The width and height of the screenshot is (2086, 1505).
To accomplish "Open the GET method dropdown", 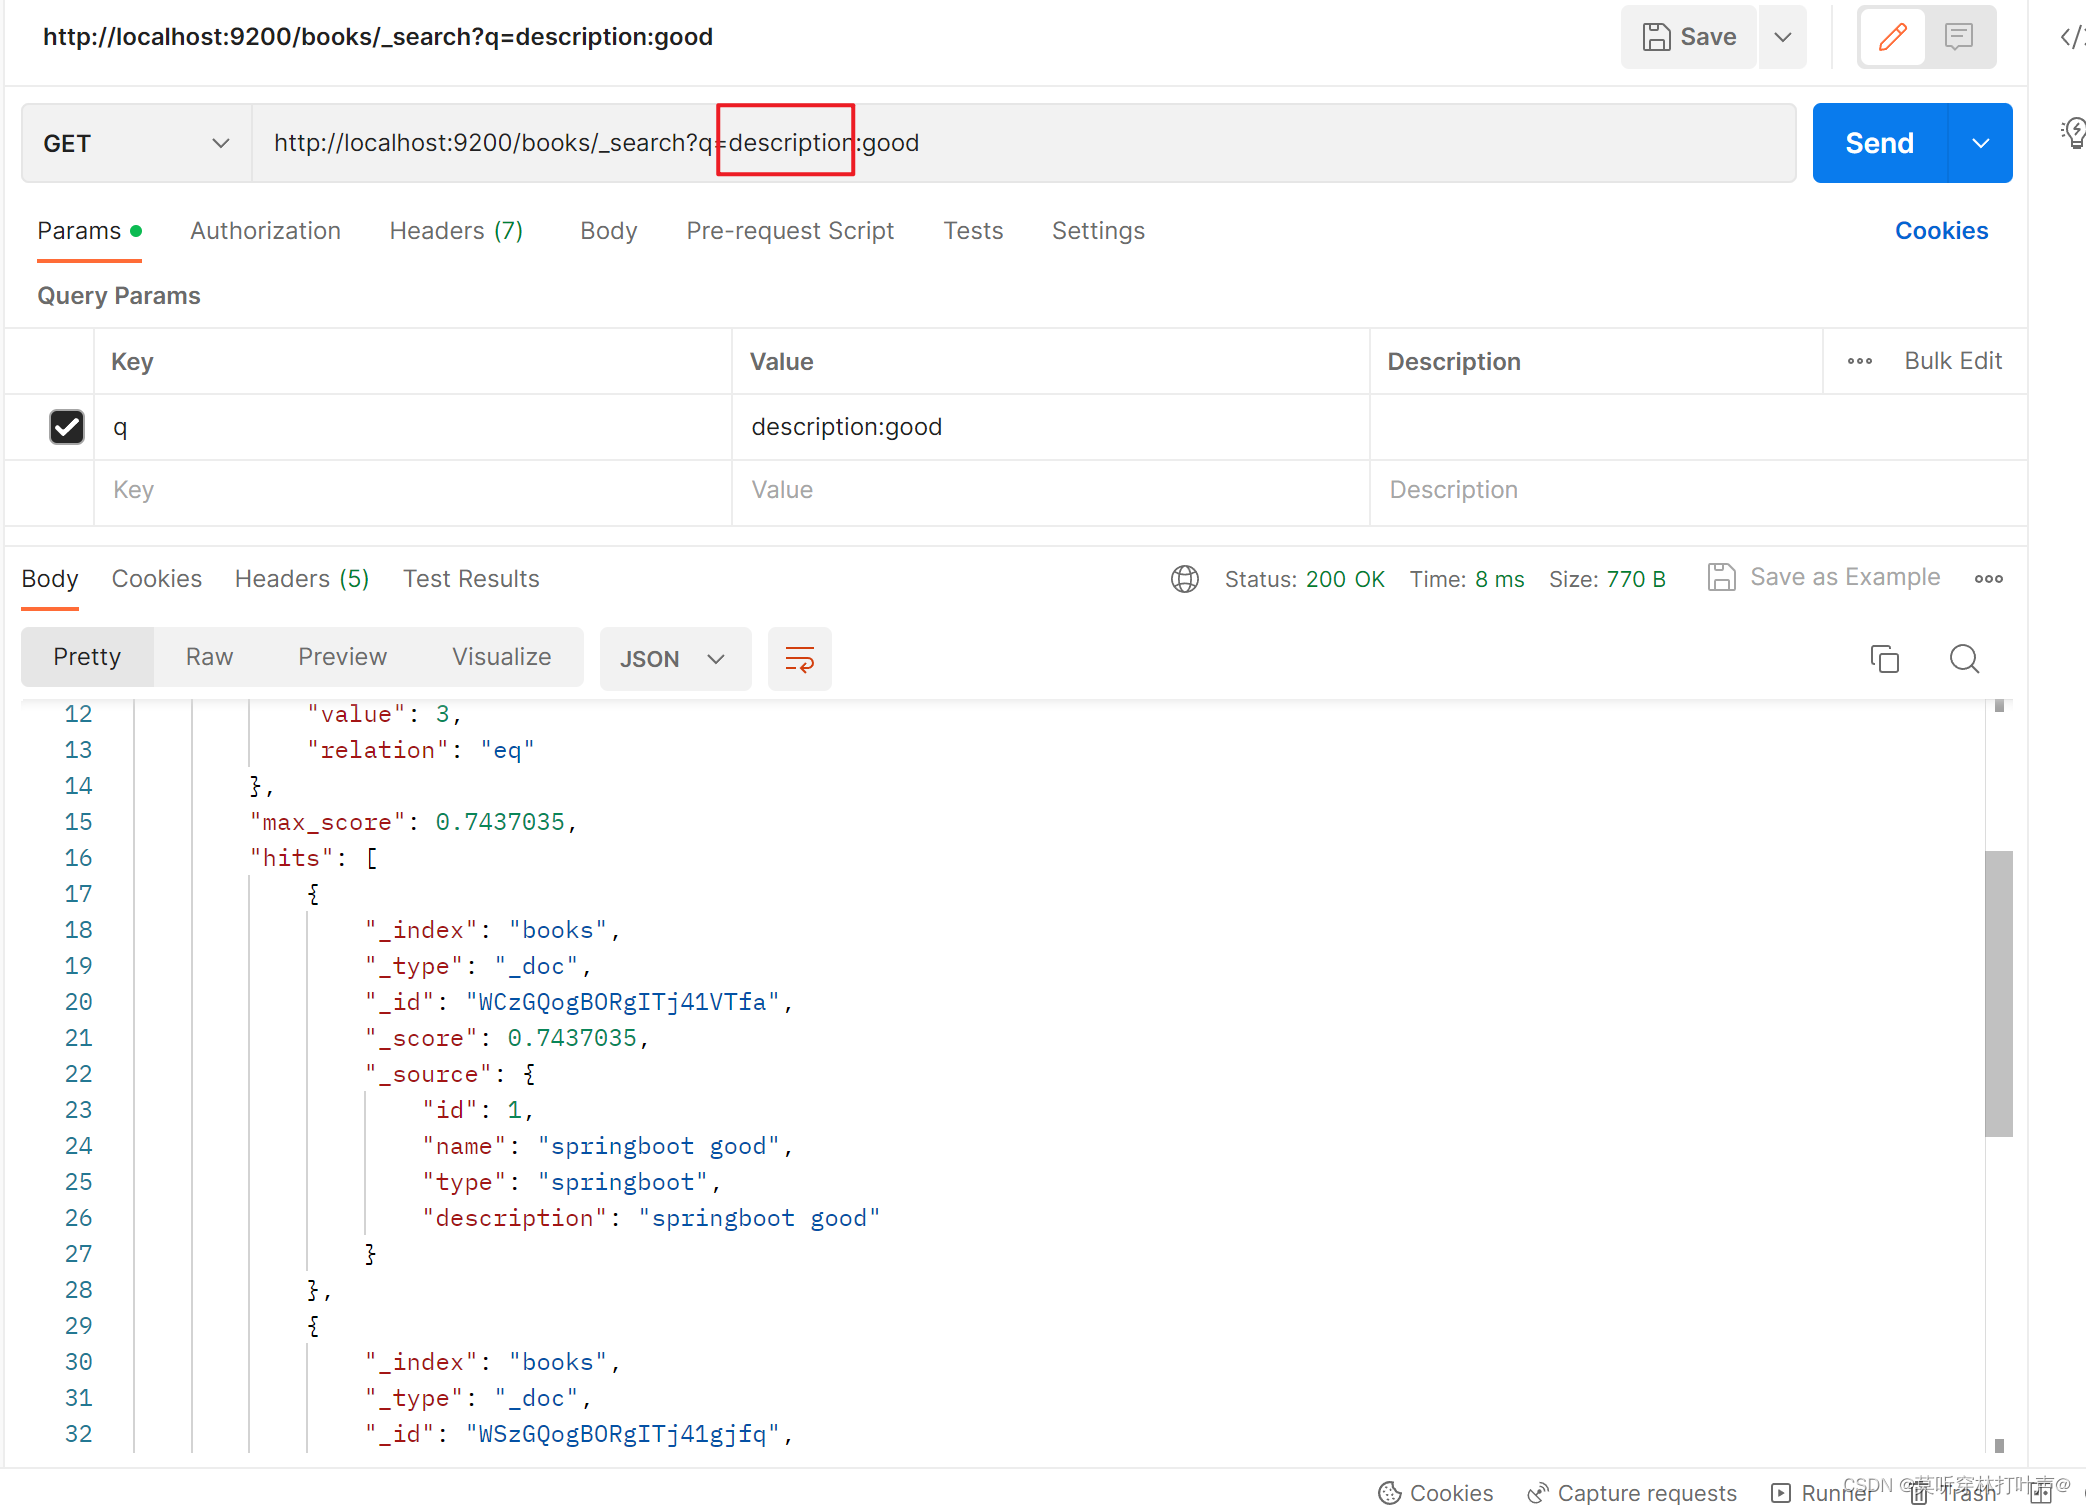I will [x=136, y=143].
